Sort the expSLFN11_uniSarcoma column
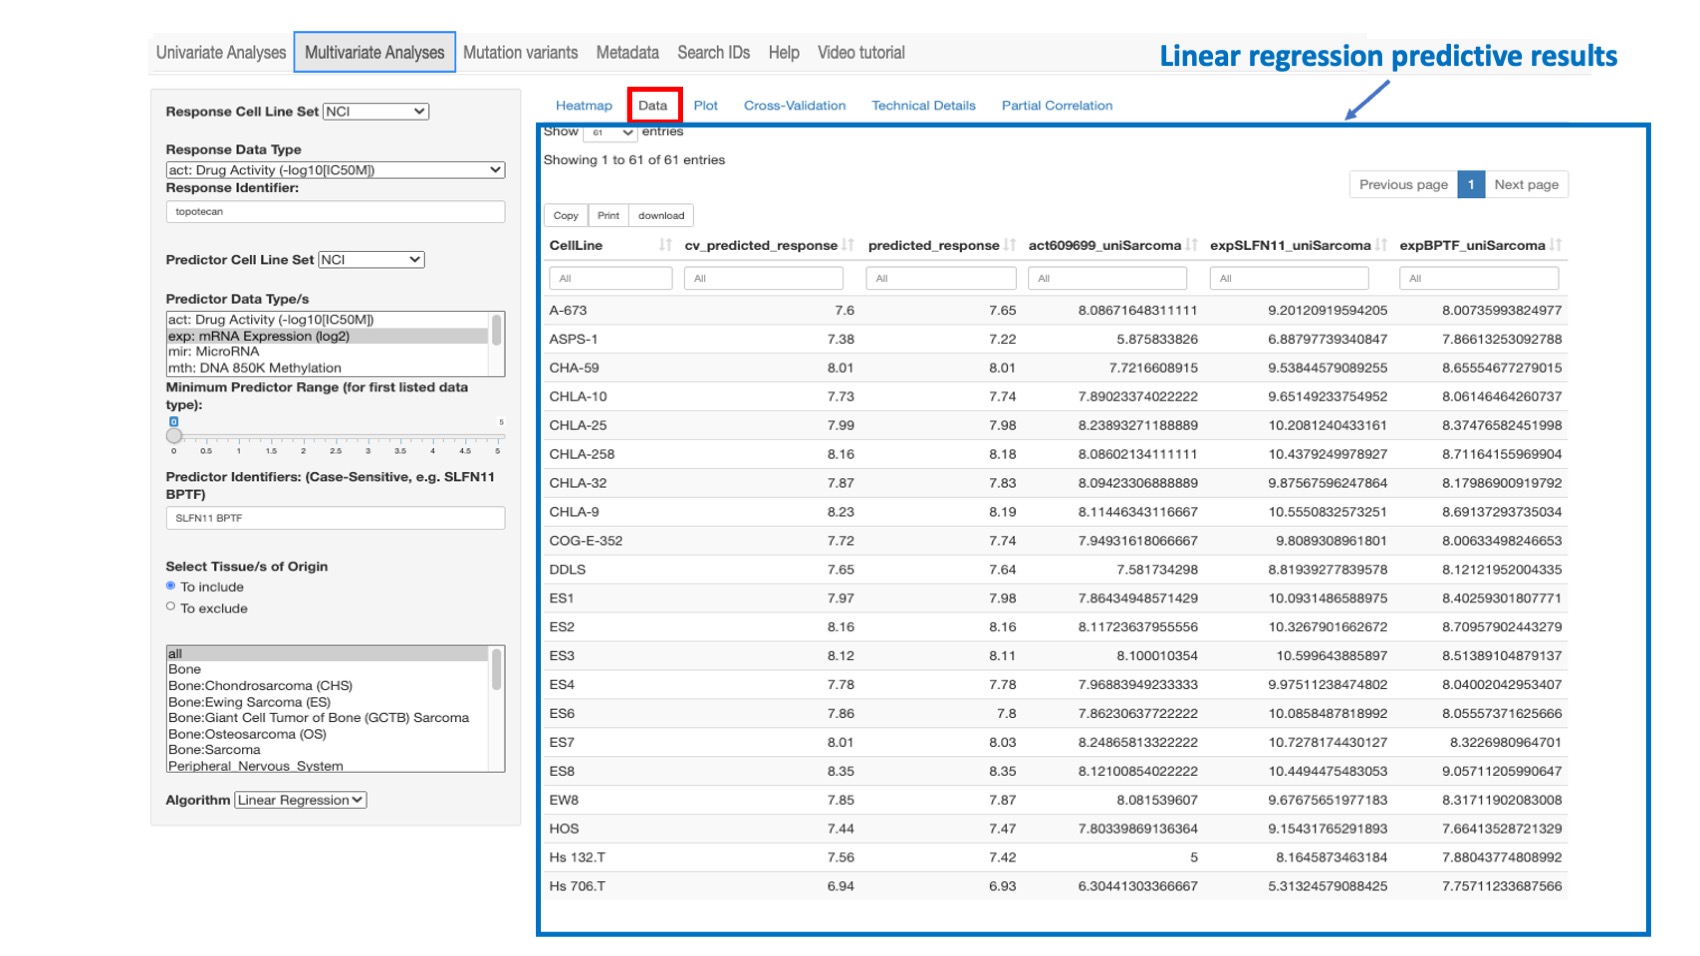Screen dimensions: 1700x956 click(1383, 245)
